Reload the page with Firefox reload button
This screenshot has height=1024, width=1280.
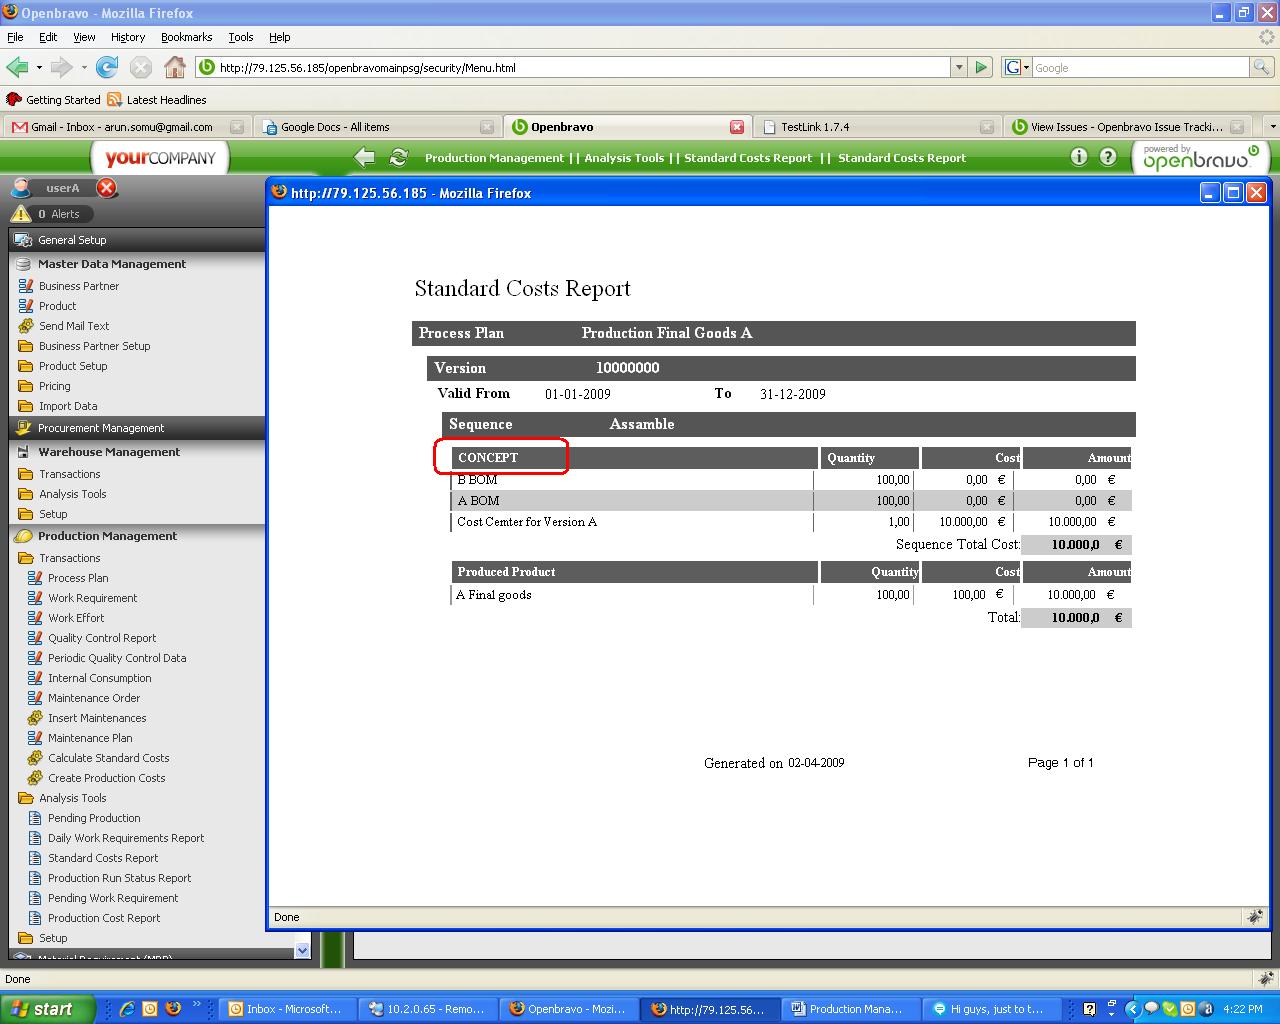point(107,68)
